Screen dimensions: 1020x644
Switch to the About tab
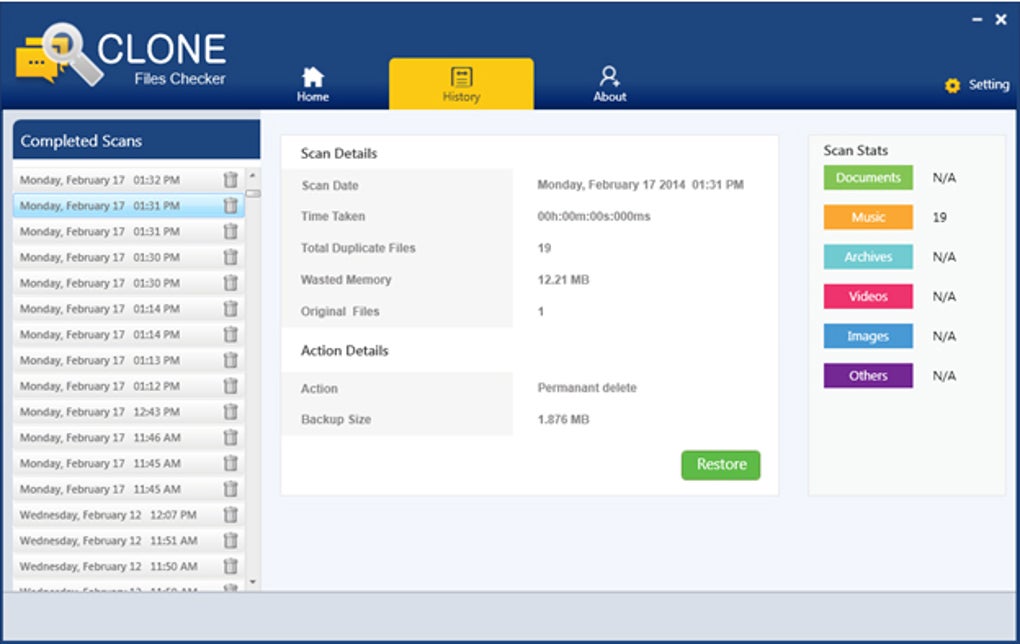tap(610, 85)
